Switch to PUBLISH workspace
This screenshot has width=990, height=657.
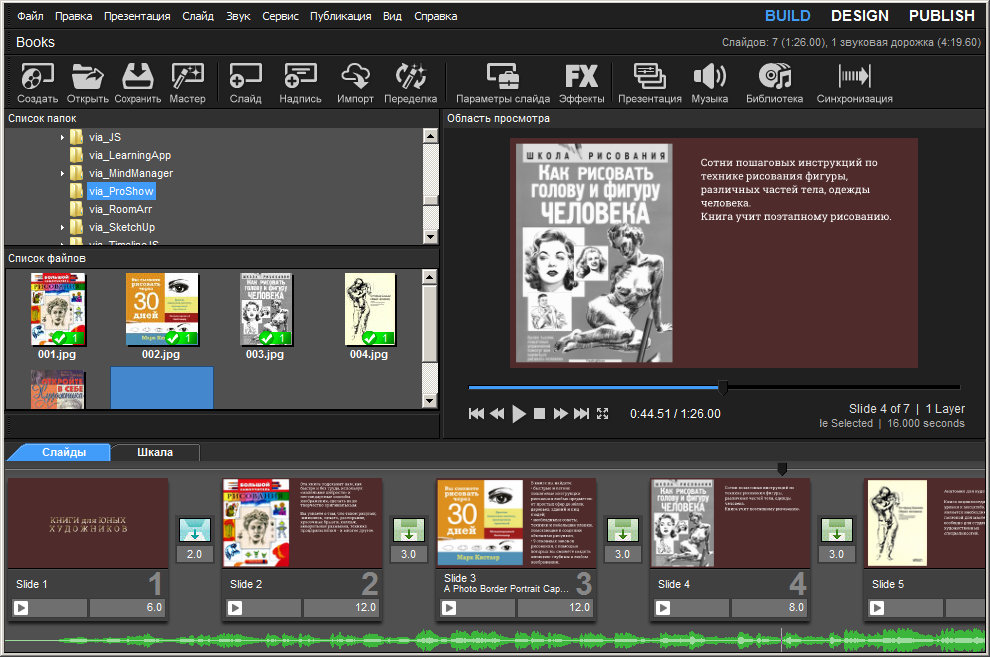click(x=941, y=16)
